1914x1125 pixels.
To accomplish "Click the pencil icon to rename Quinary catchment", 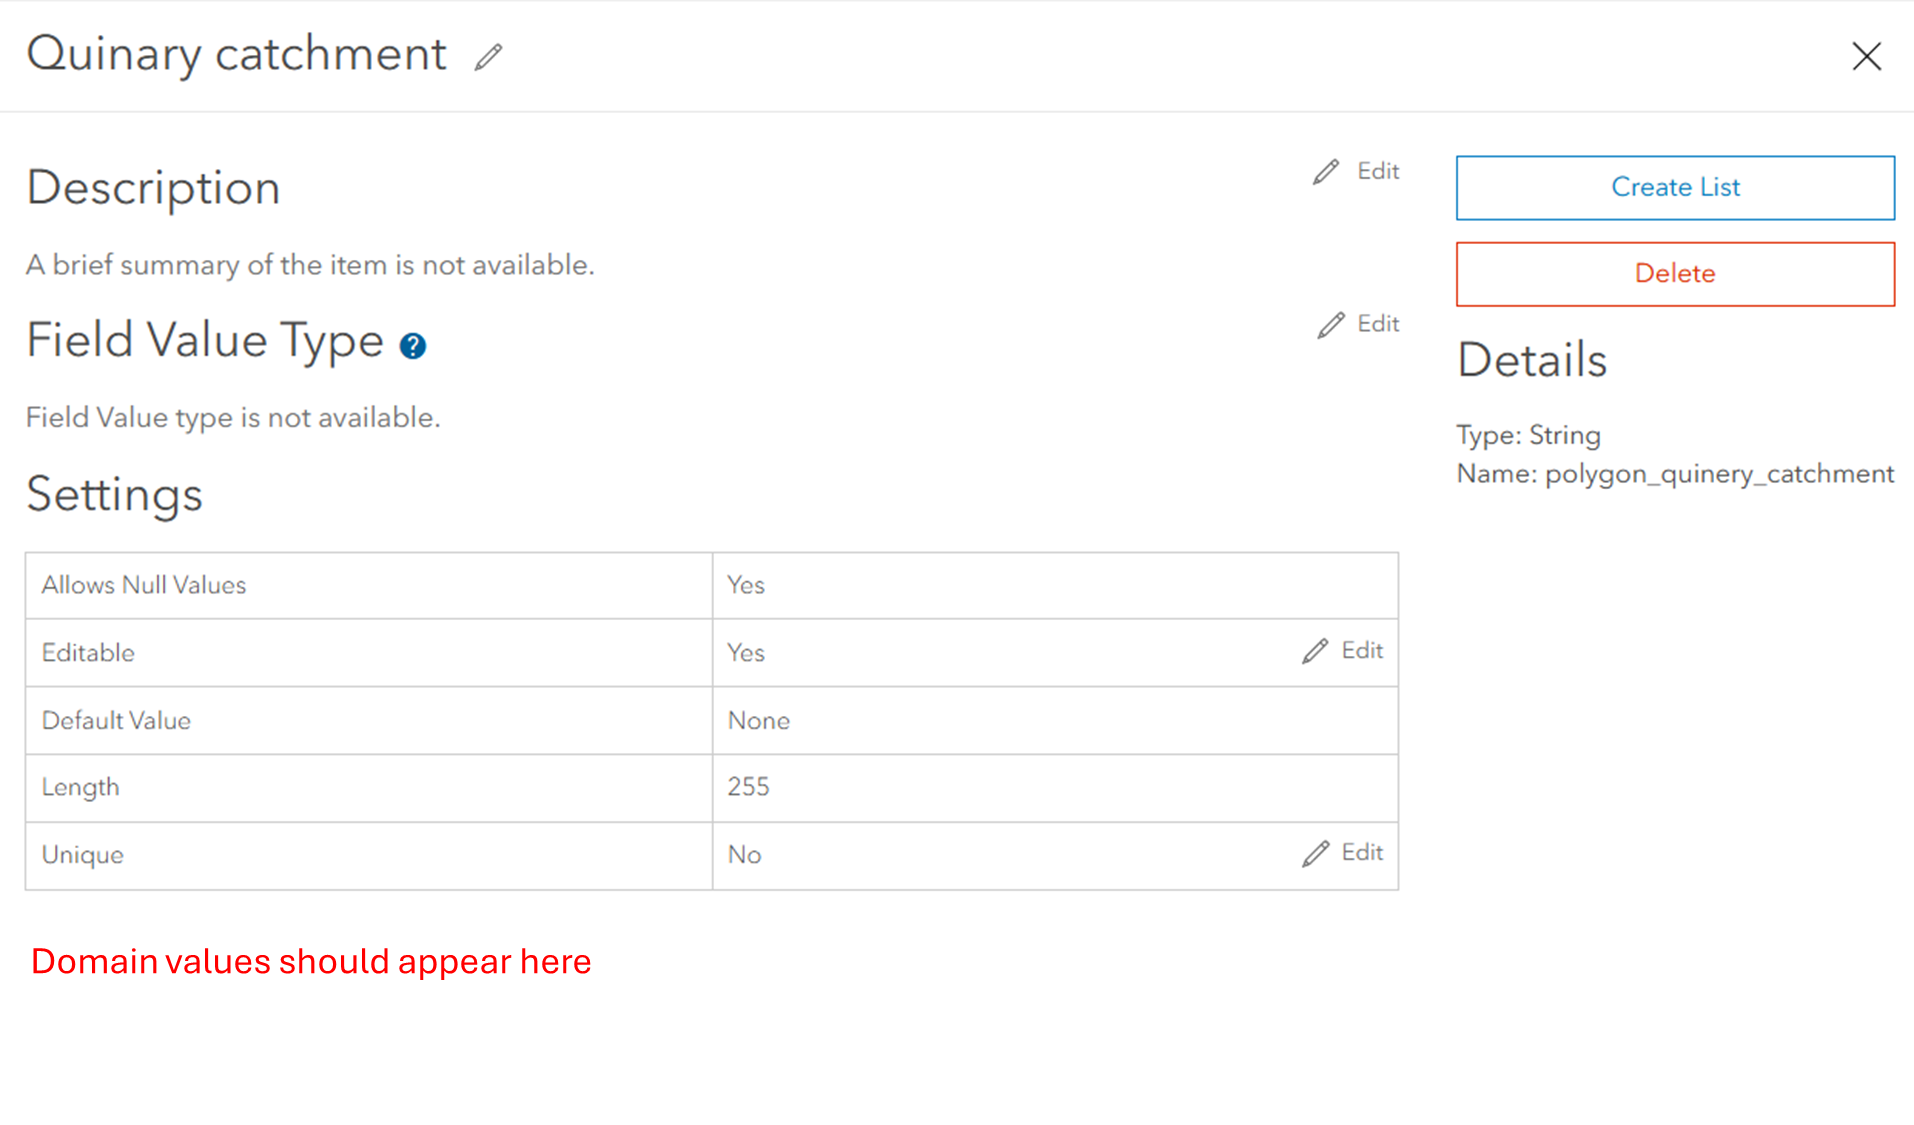I will click(x=489, y=57).
